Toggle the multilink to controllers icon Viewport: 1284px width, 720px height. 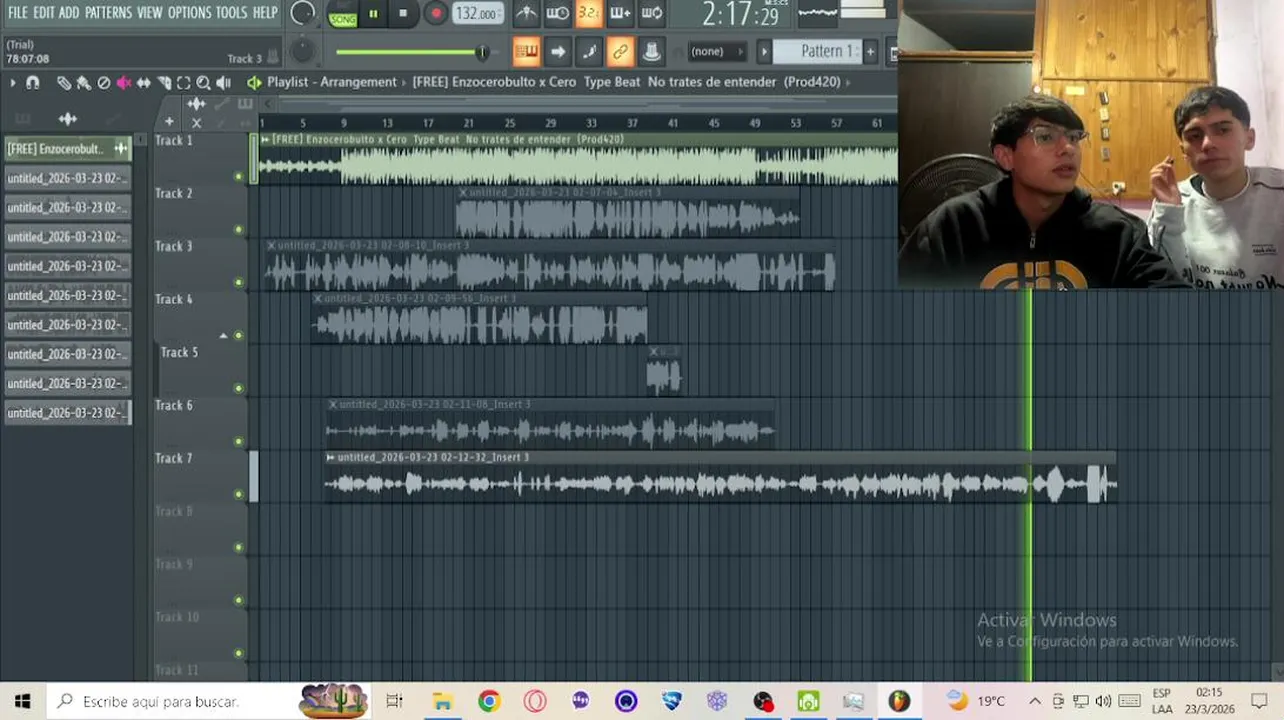pyautogui.click(x=651, y=51)
